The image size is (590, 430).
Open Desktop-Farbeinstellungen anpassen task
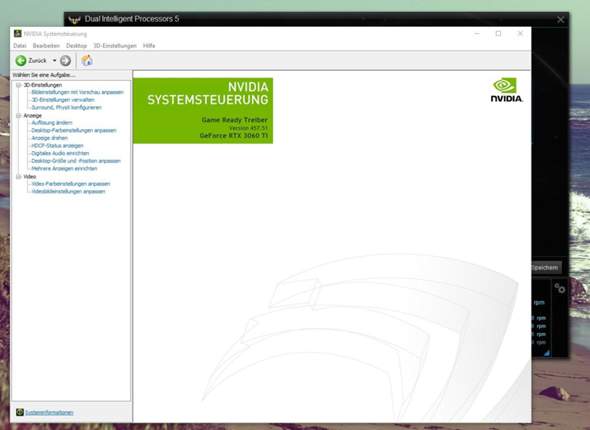[74, 130]
